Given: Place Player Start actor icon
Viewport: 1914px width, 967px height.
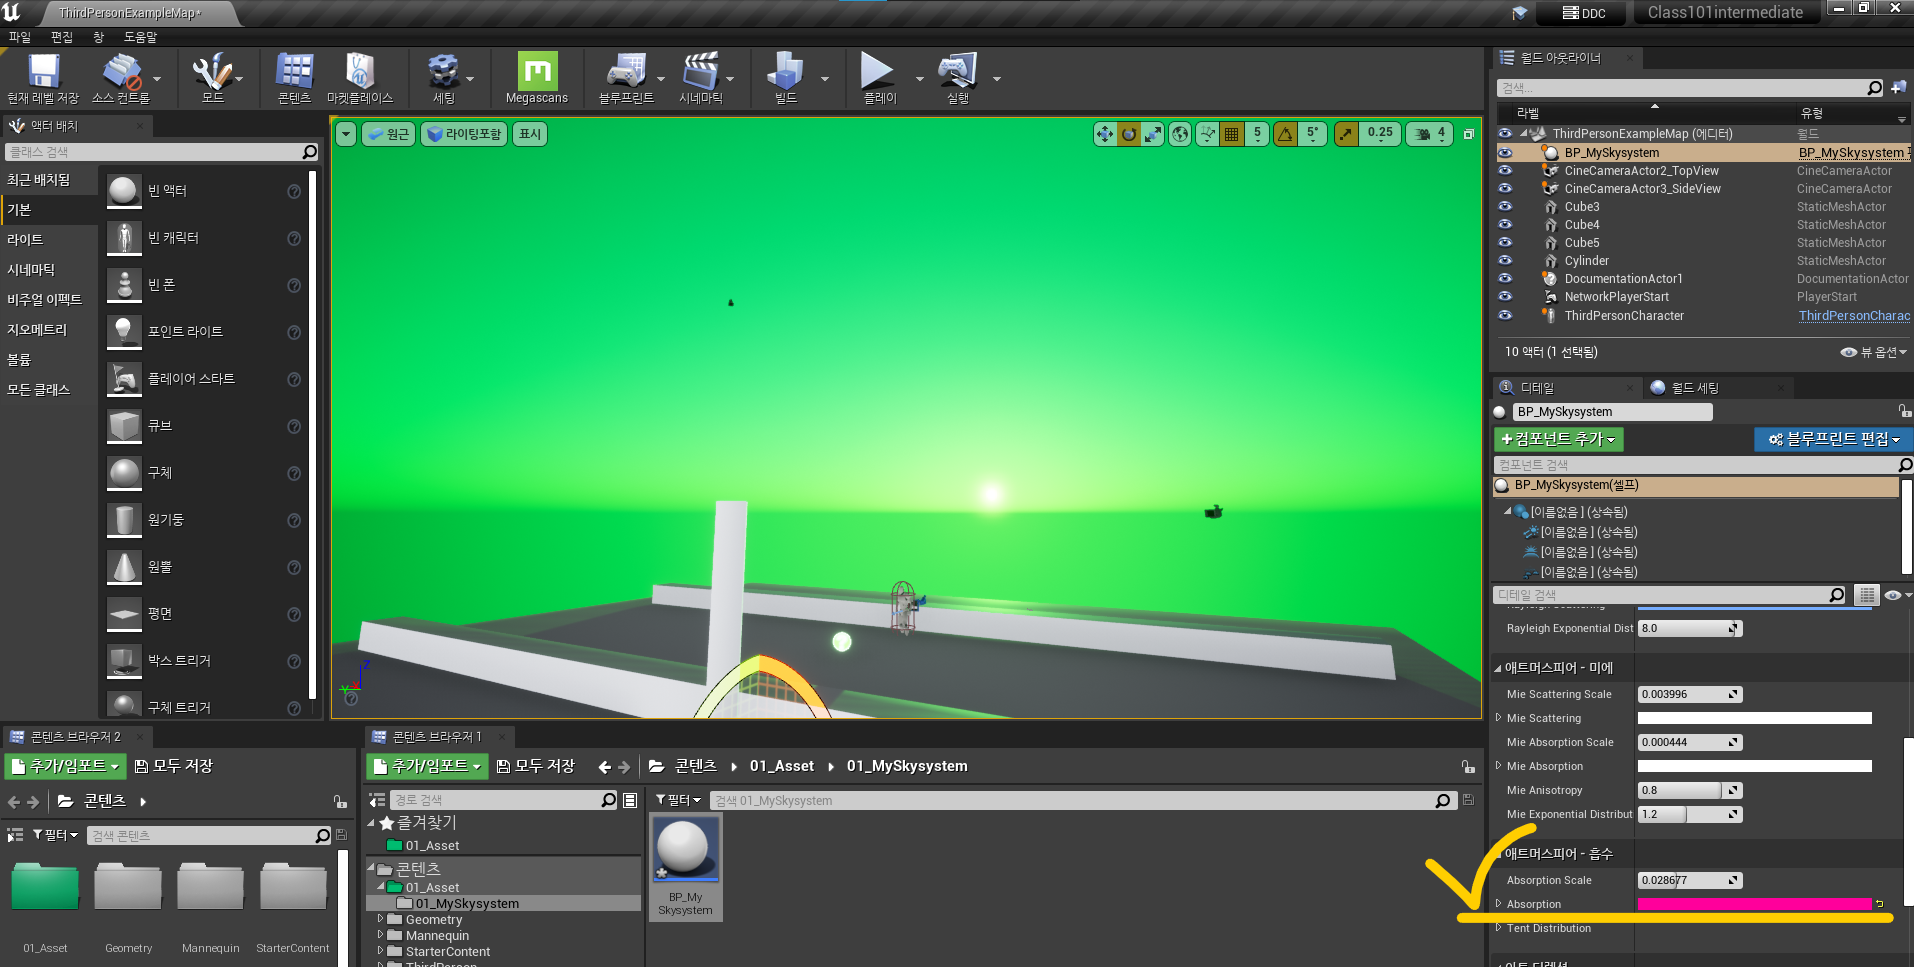Looking at the screenshot, I should [124, 379].
